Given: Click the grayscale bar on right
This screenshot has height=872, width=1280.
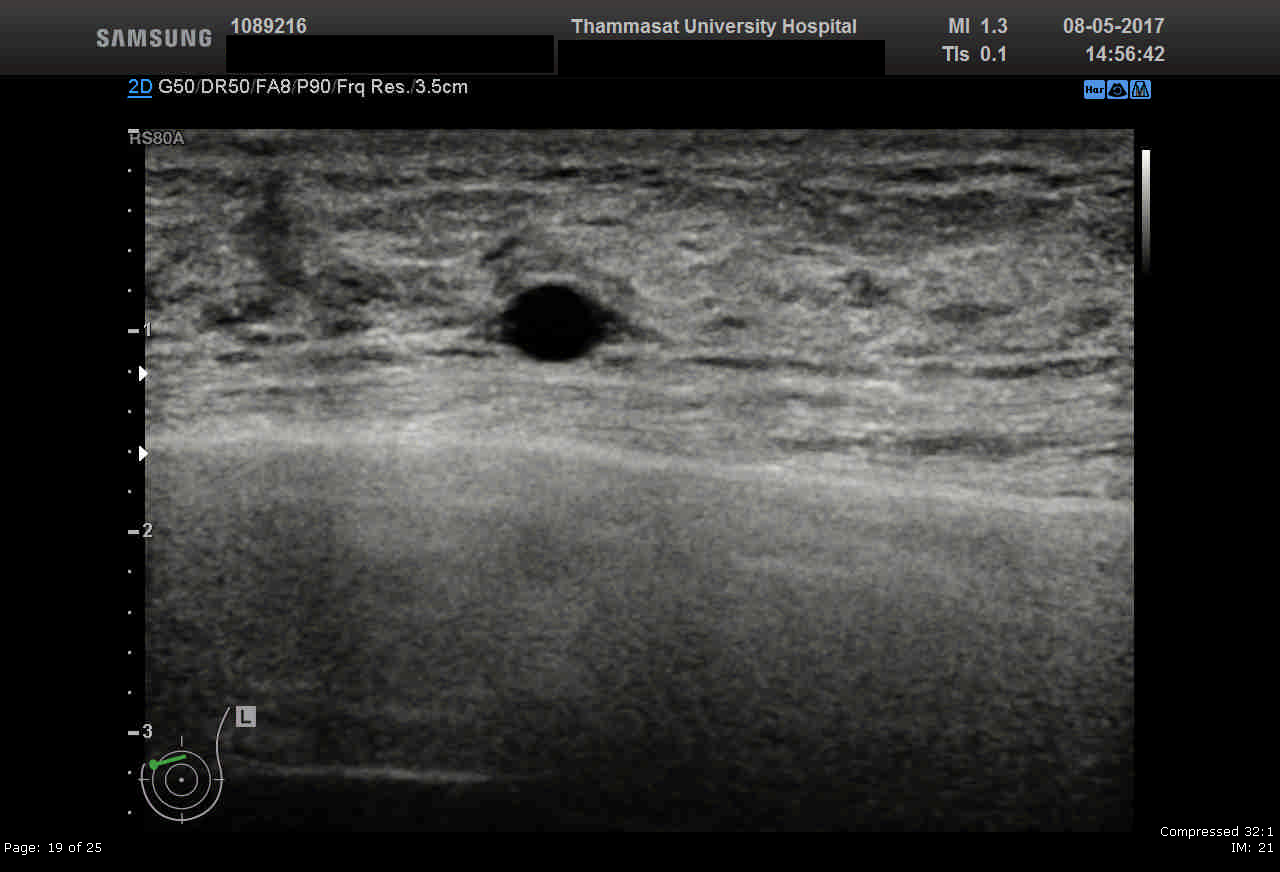Looking at the screenshot, I should click(1146, 211).
